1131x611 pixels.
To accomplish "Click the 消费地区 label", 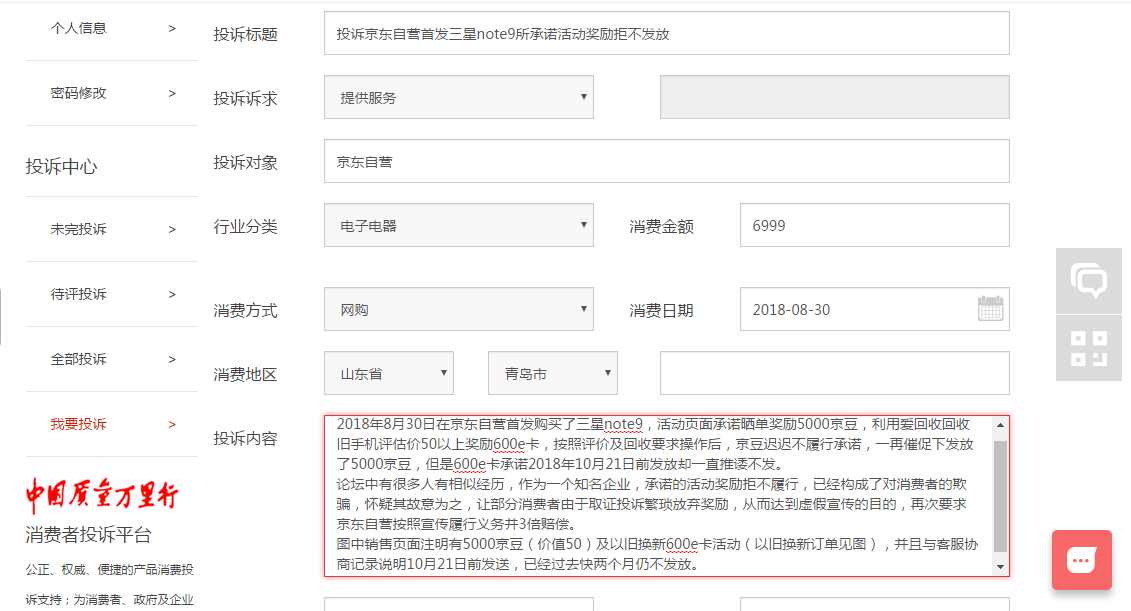I will [245, 374].
